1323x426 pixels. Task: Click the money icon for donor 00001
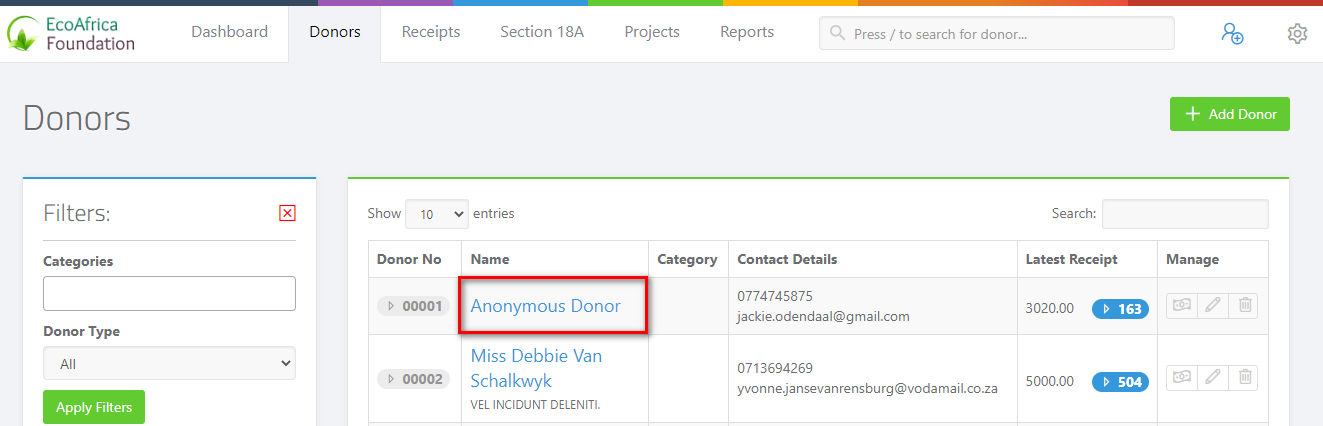1181,306
